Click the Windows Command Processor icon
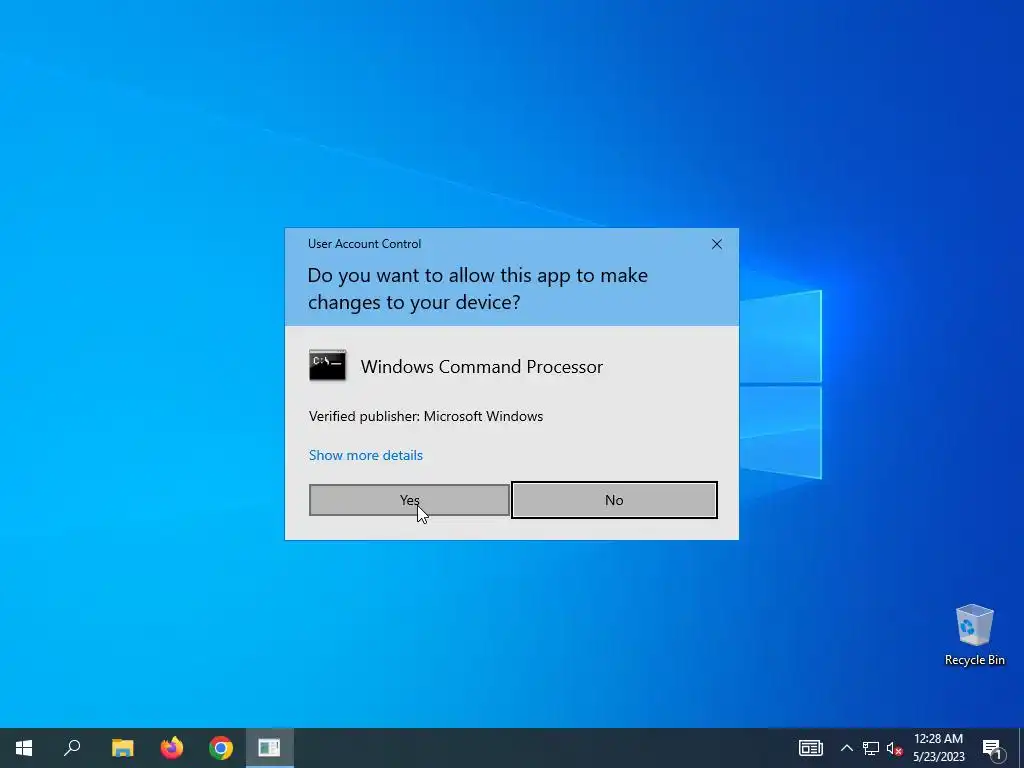The width and height of the screenshot is (1024, 768). tap(327, 365)
